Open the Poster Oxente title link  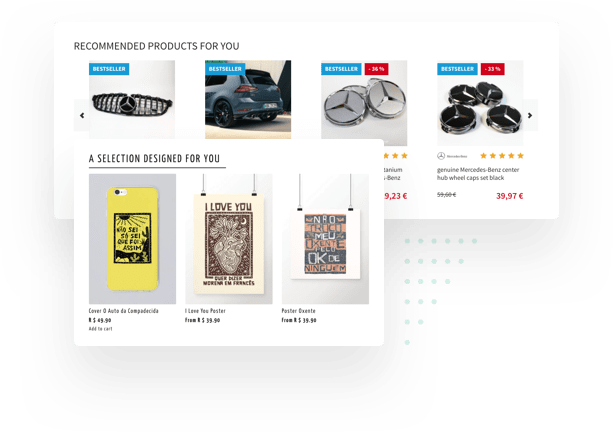coord(299,311)
